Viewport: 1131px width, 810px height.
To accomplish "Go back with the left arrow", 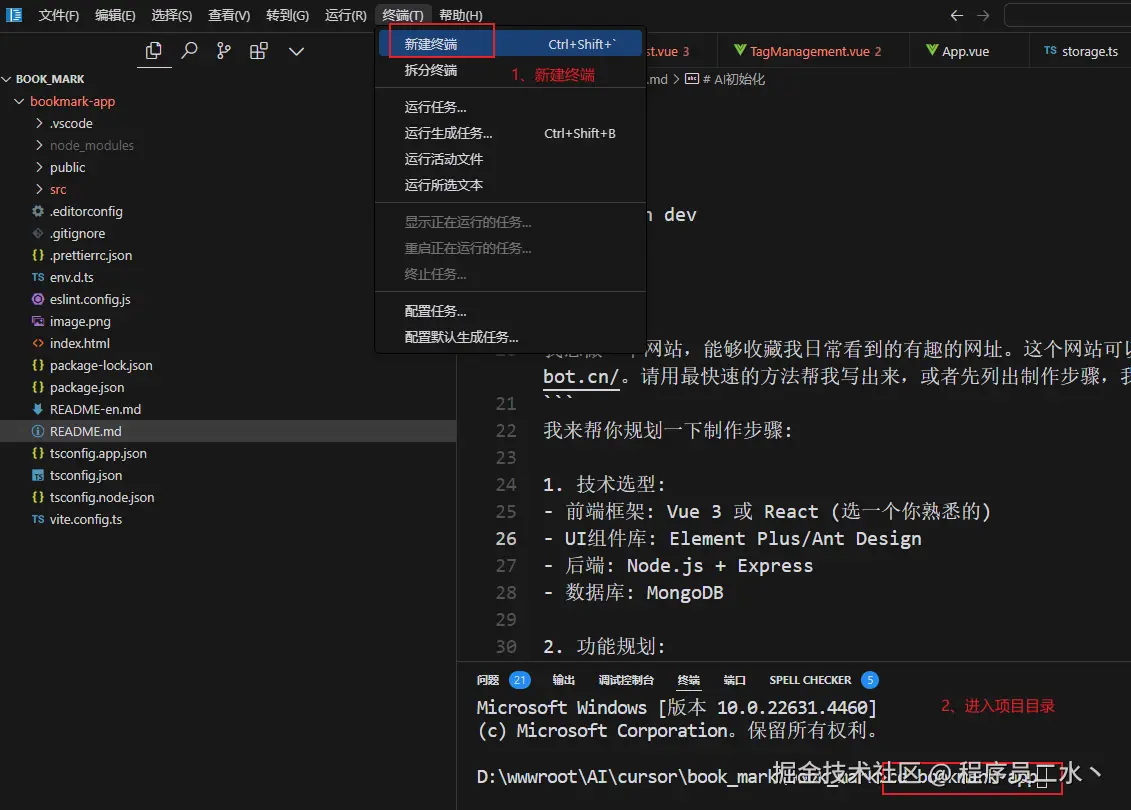I will coord(956,15).
